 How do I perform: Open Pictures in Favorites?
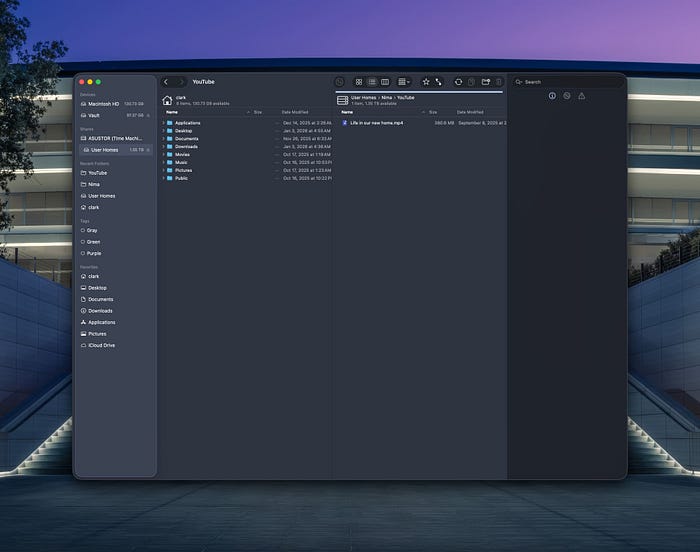point(116,334)
